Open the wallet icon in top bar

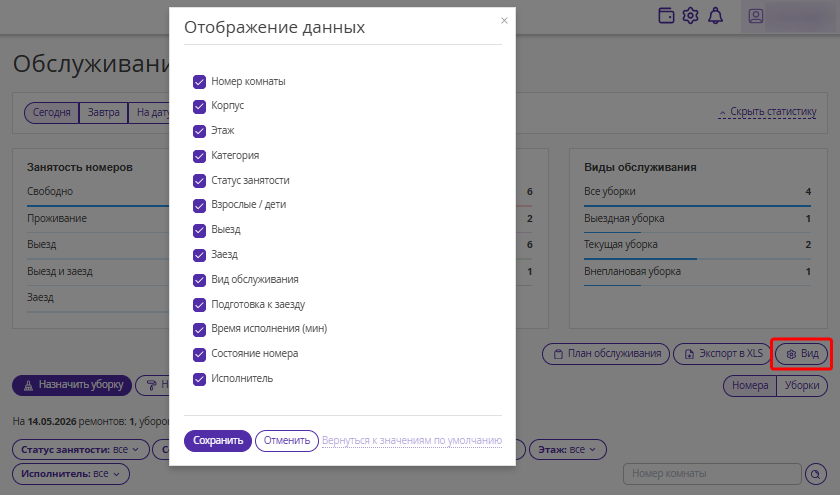click(666, 16)
